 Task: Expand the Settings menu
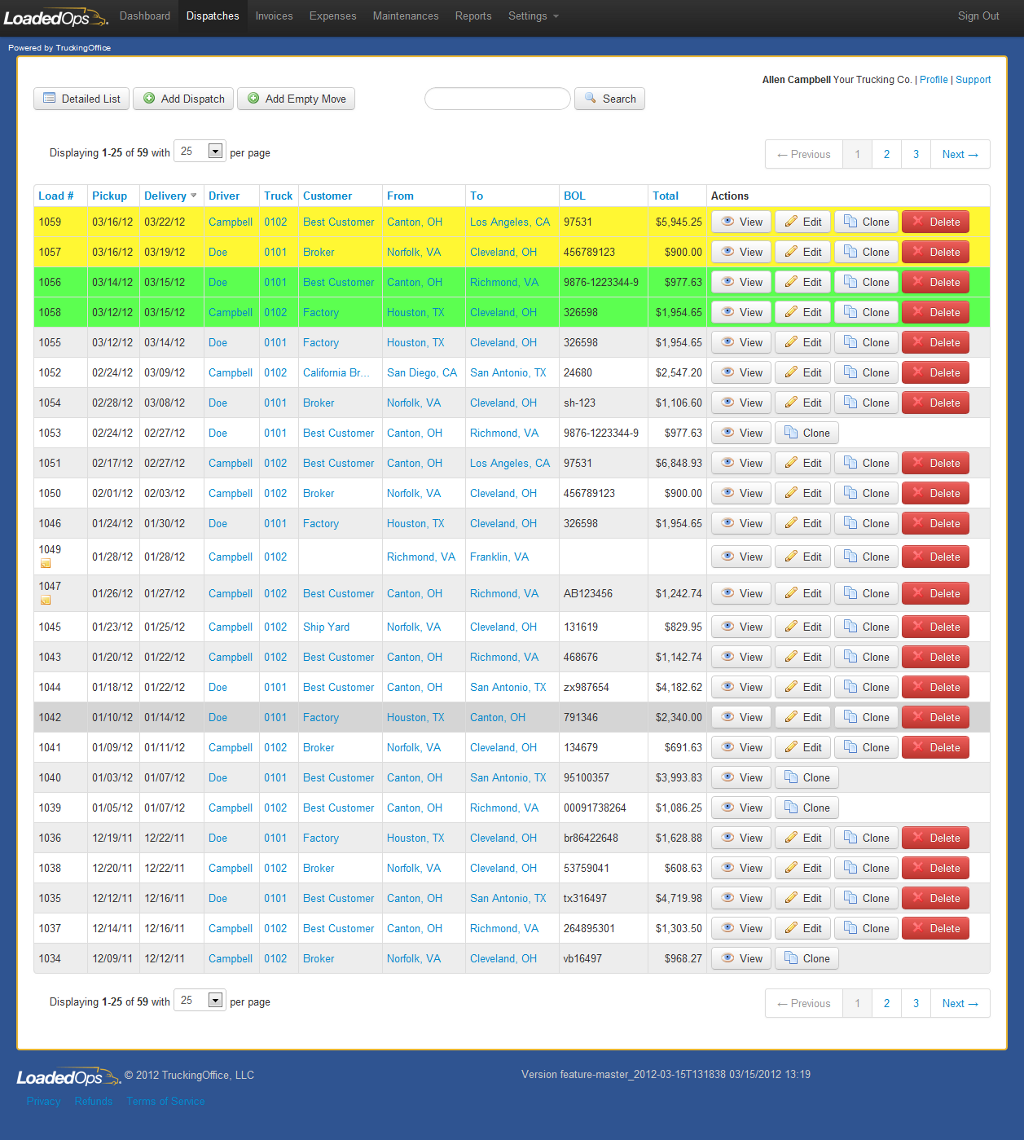[x=533, y=16]
